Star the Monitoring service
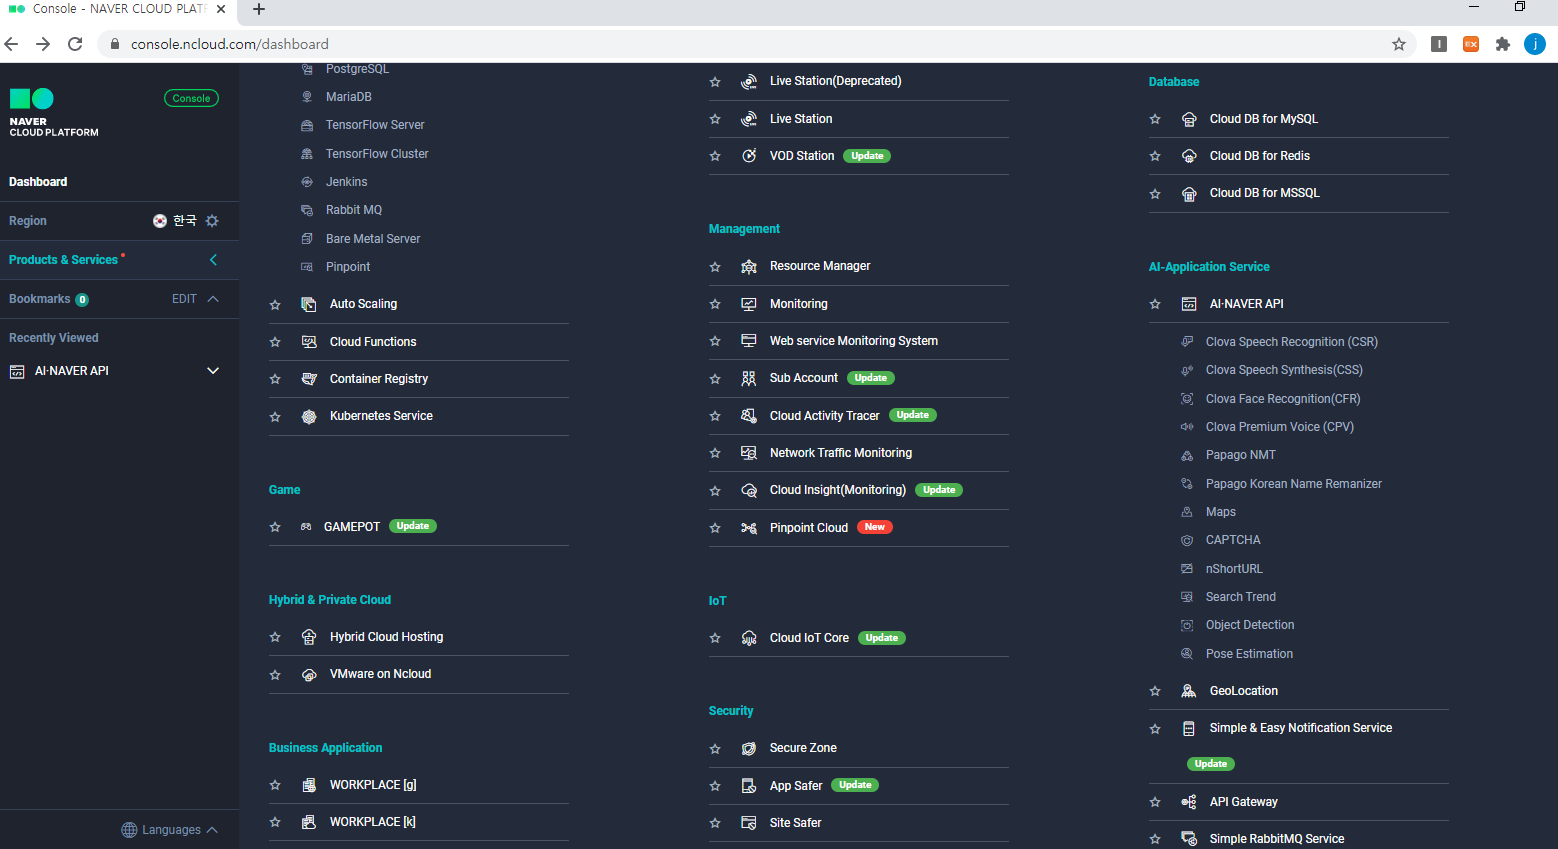Screen dimensions: 1558x849 tap(715, 304)
